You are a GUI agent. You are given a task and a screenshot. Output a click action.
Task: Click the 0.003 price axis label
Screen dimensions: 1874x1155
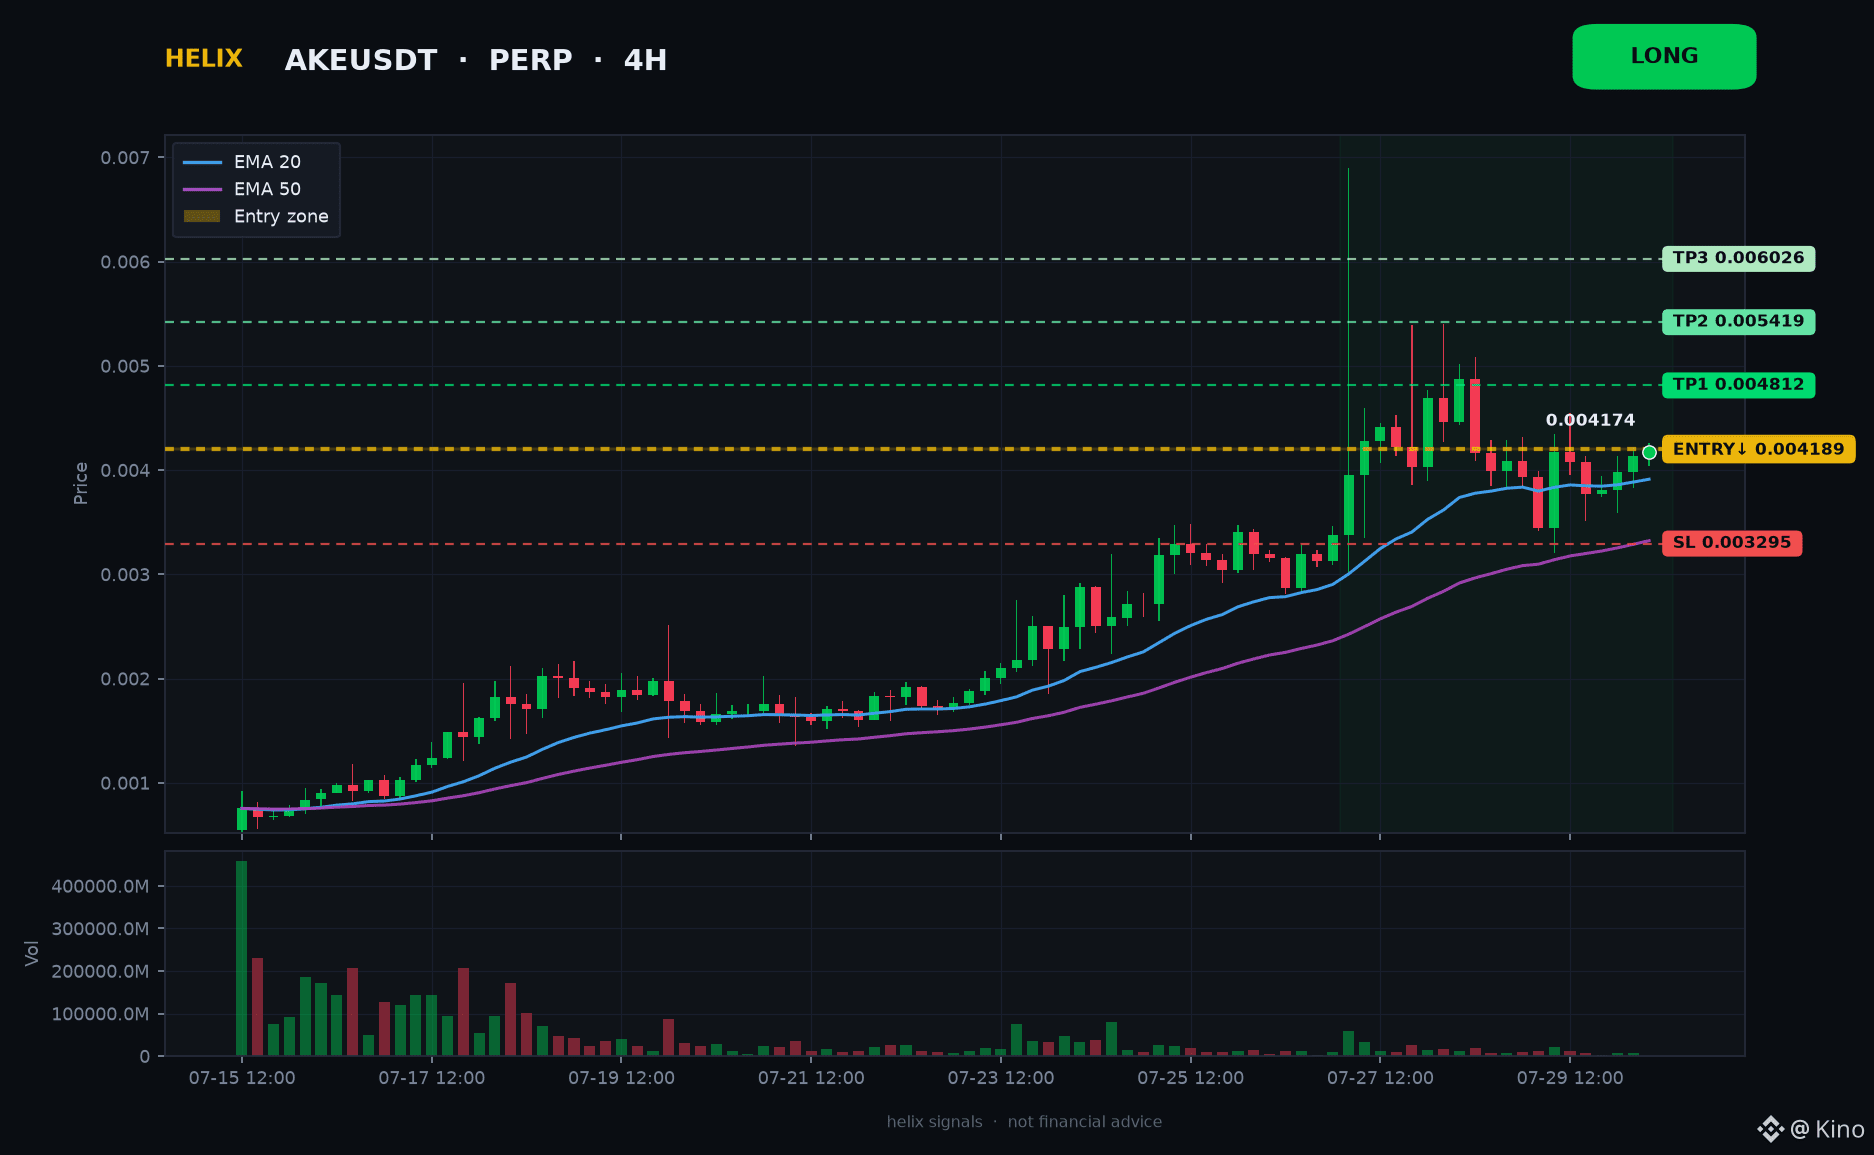(125, 575)
